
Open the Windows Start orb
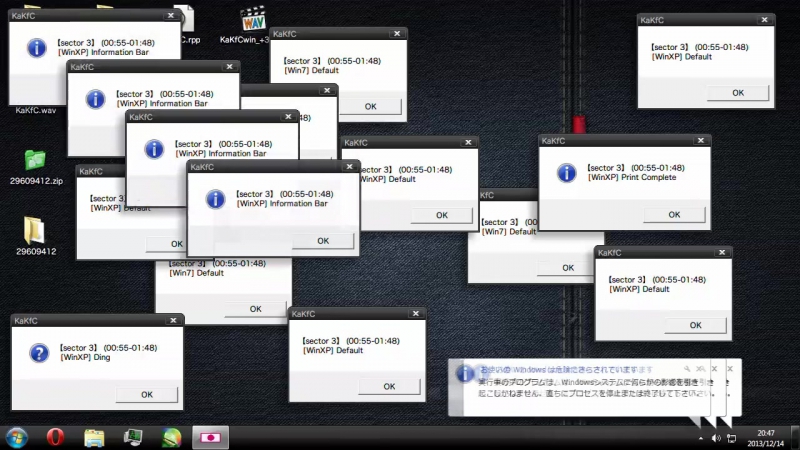click(16, 438)
